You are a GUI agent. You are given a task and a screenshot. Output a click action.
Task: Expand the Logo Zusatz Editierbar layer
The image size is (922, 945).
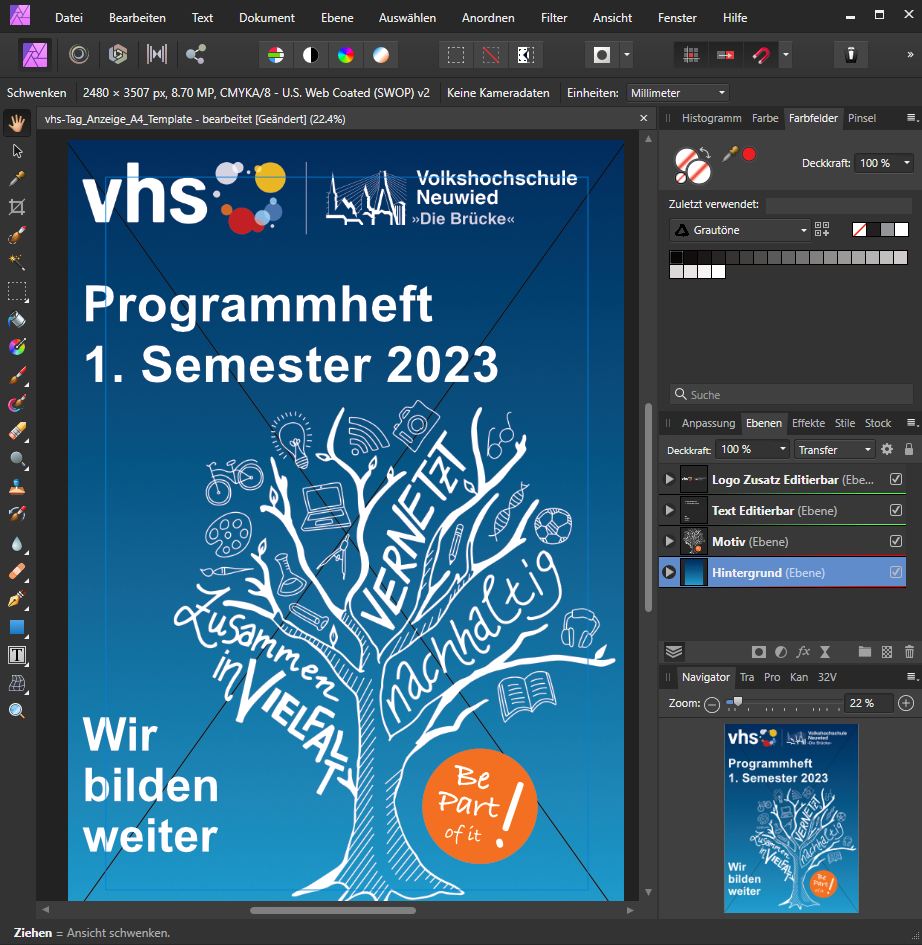669,479
